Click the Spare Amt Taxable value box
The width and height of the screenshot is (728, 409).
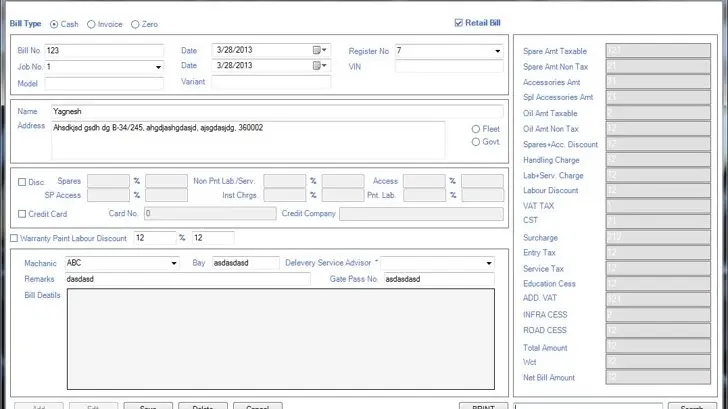[x=658, y=51]
